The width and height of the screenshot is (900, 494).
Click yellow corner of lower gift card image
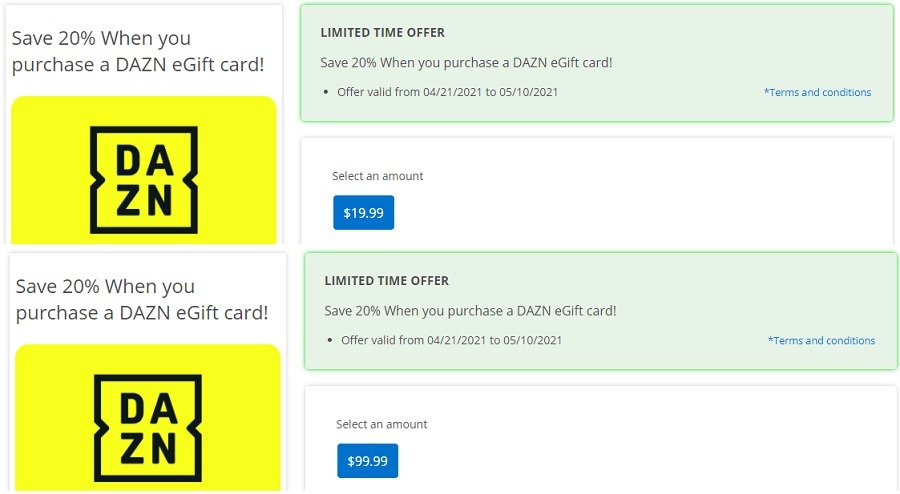pyautogui.click(x=30, y=359)
